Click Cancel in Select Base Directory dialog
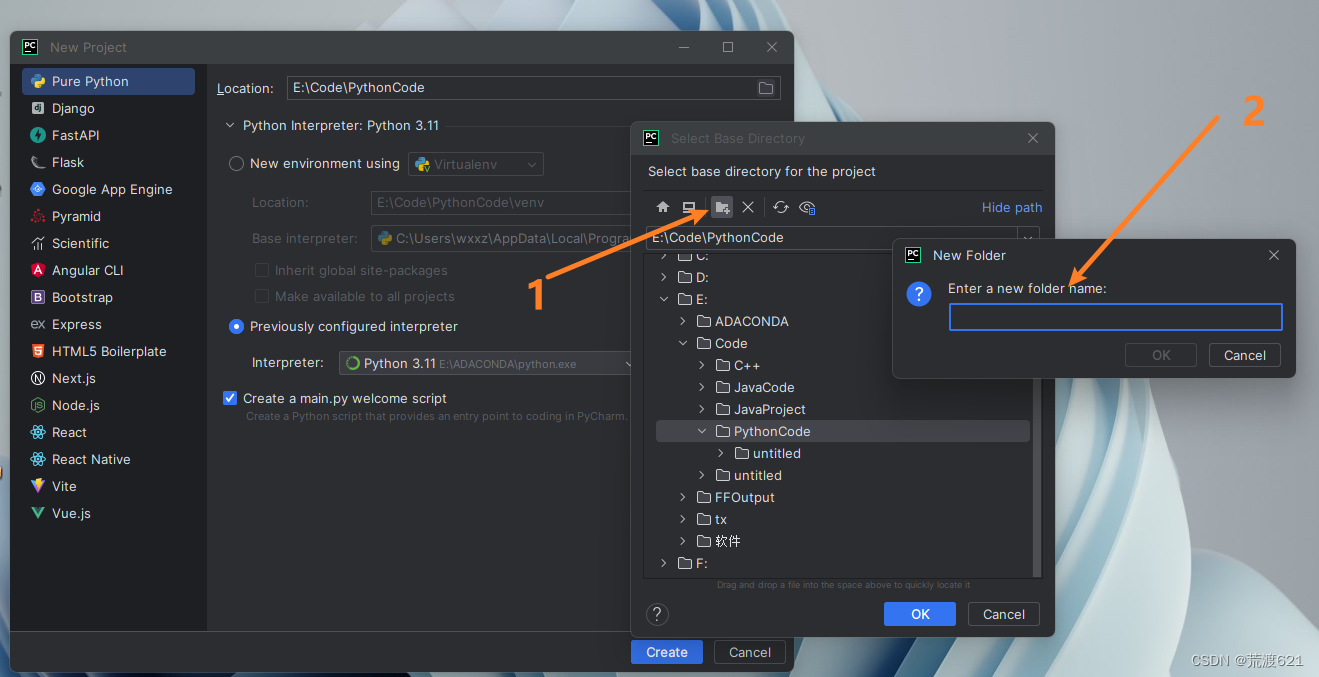 coord(1004,614)
